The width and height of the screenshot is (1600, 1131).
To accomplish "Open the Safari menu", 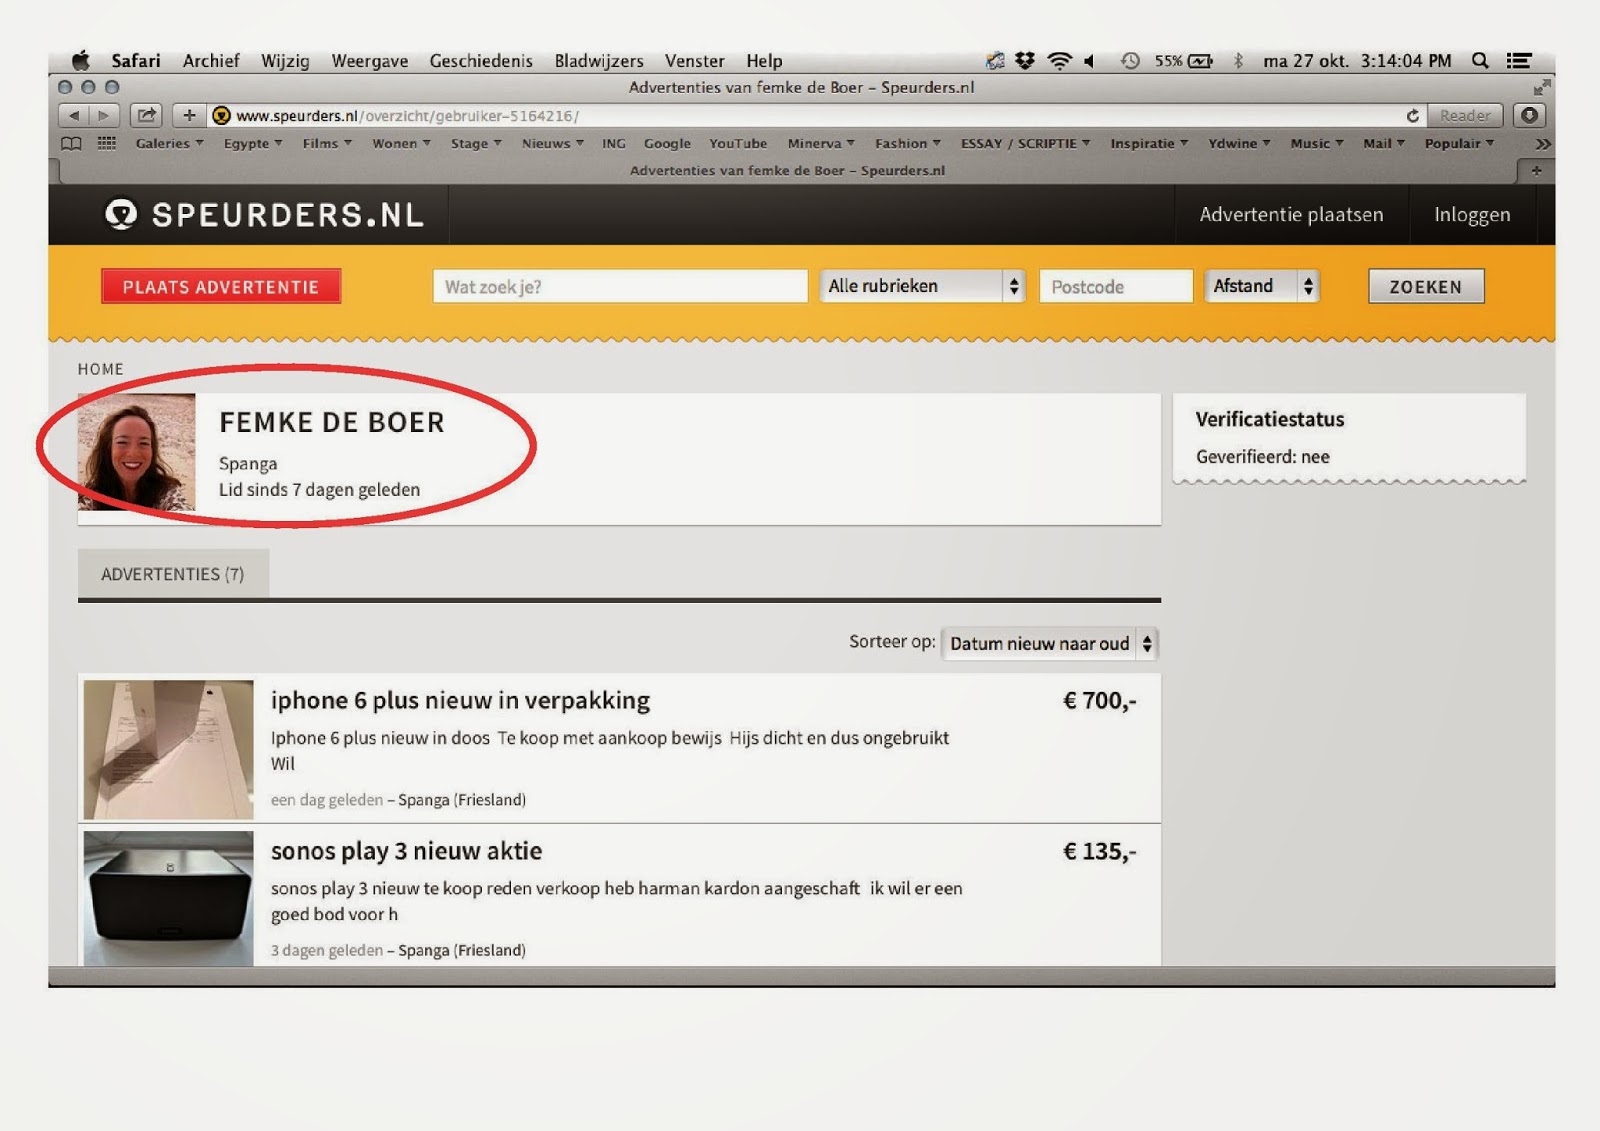I will (136, 61).
